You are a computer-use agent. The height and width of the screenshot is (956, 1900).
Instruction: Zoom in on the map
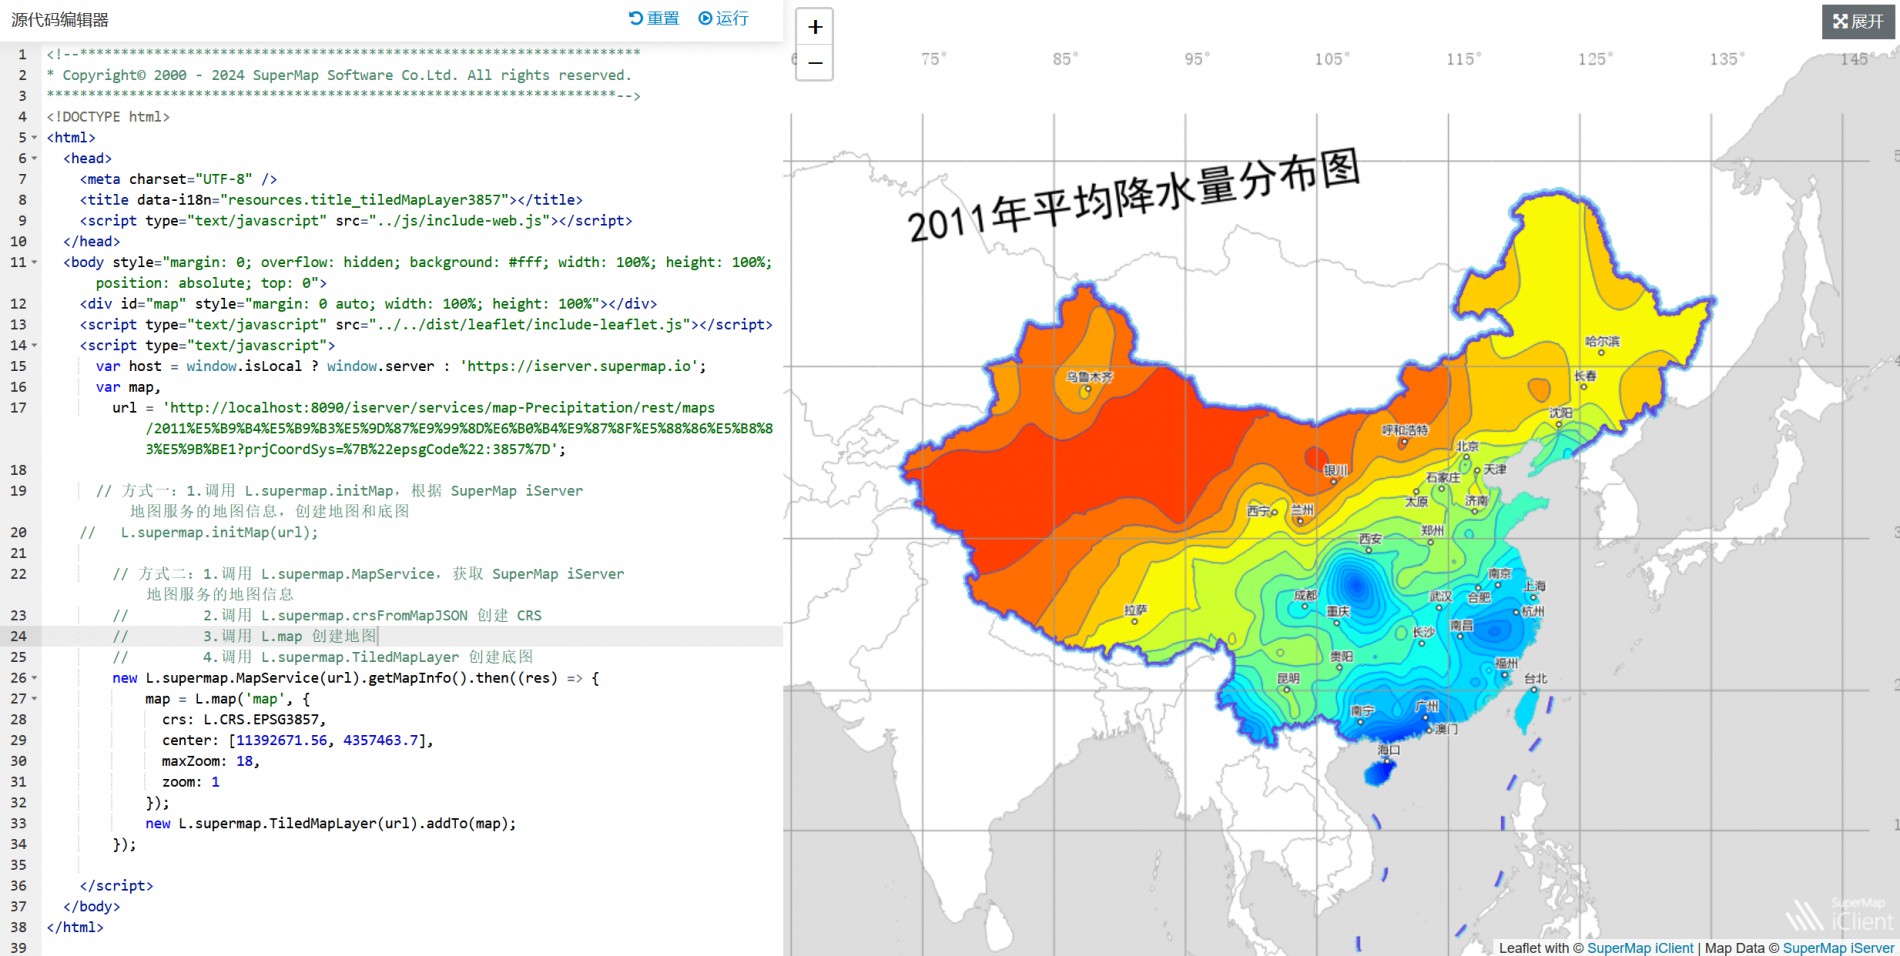click(815, 27)
